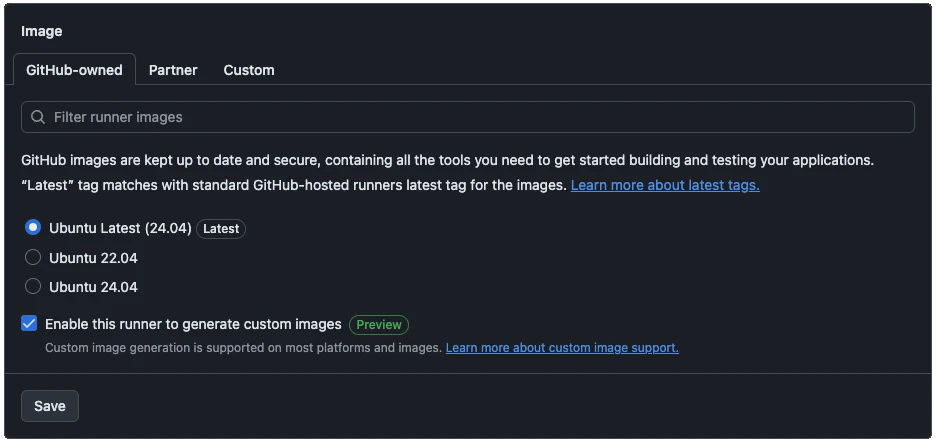Save the runner image settings
Screen dimensions: 936x443
click(x=50, y=406)
